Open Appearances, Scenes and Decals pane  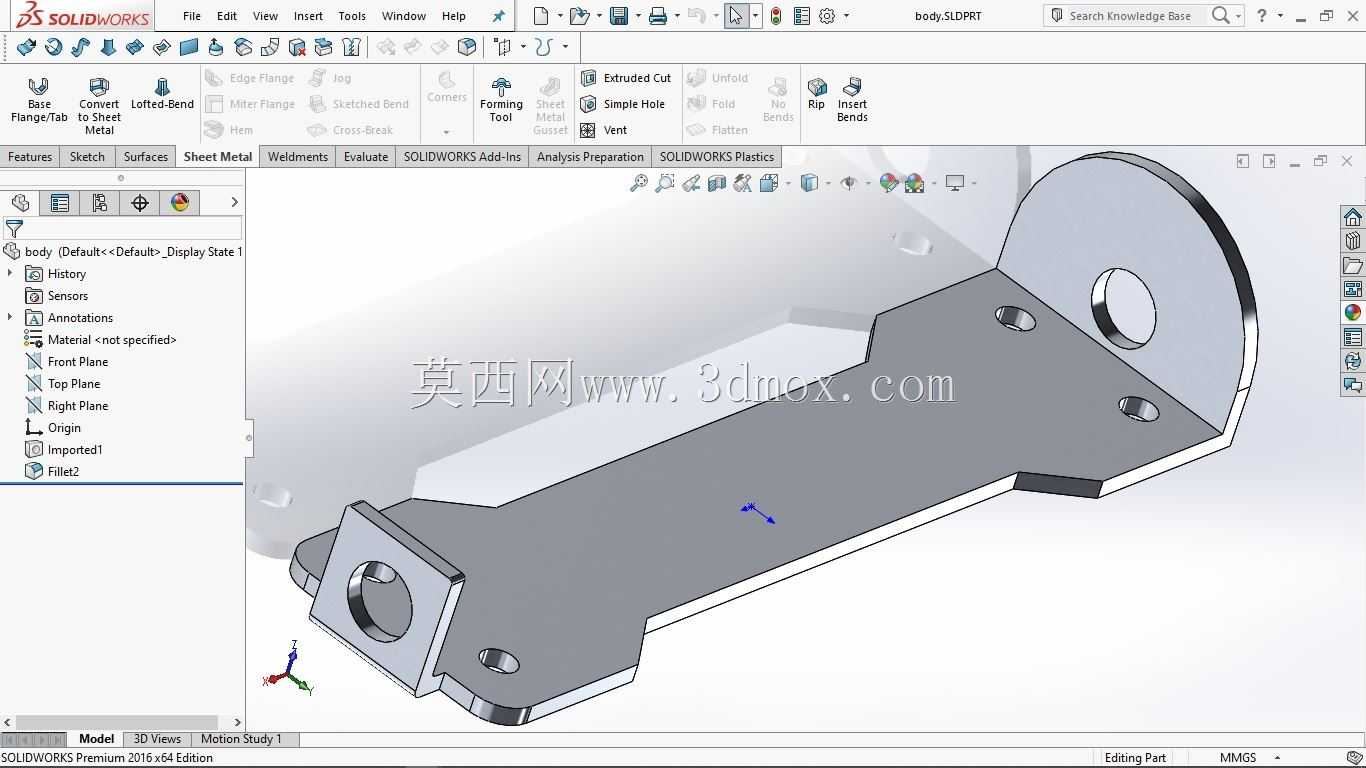[x=1353, y=313]
